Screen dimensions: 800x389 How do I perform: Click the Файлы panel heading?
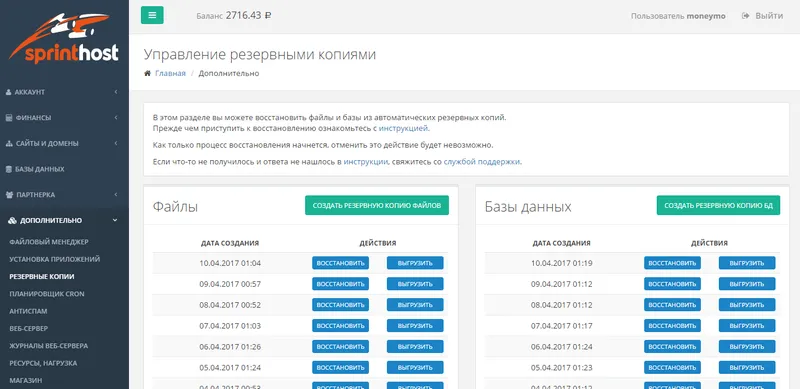coord(175,207)
